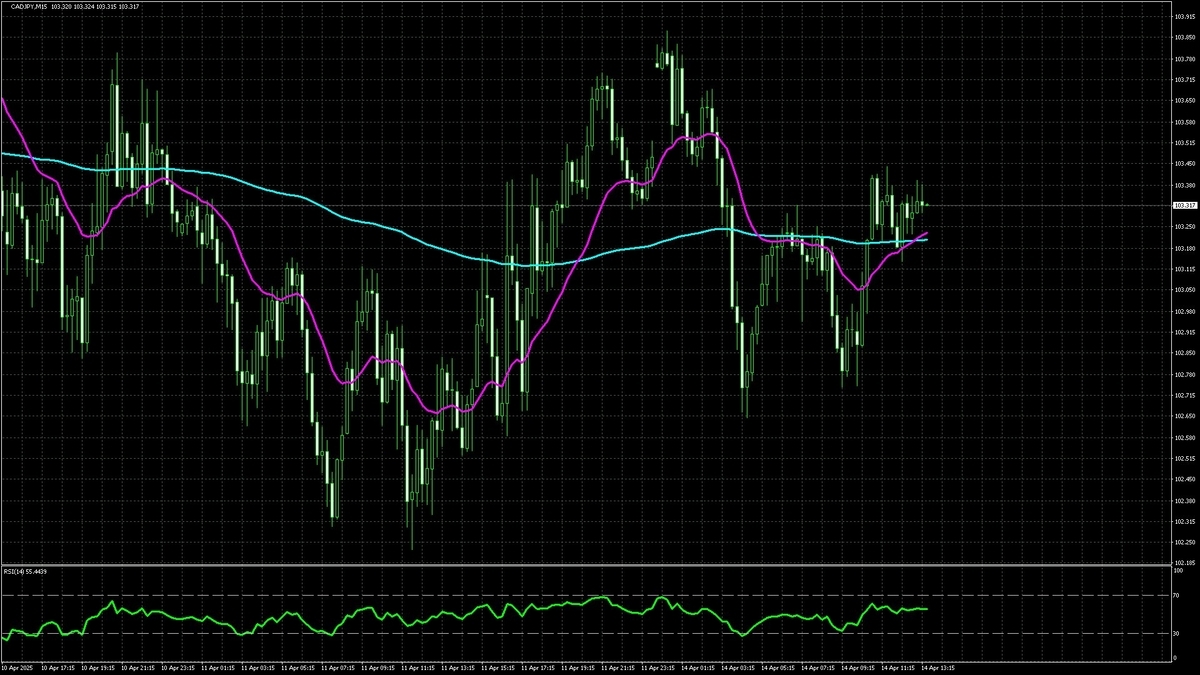The height and width of the screenshot is (675, 1200).
Task: Click the 103.180 price axis label
Action: (1184, 248)
